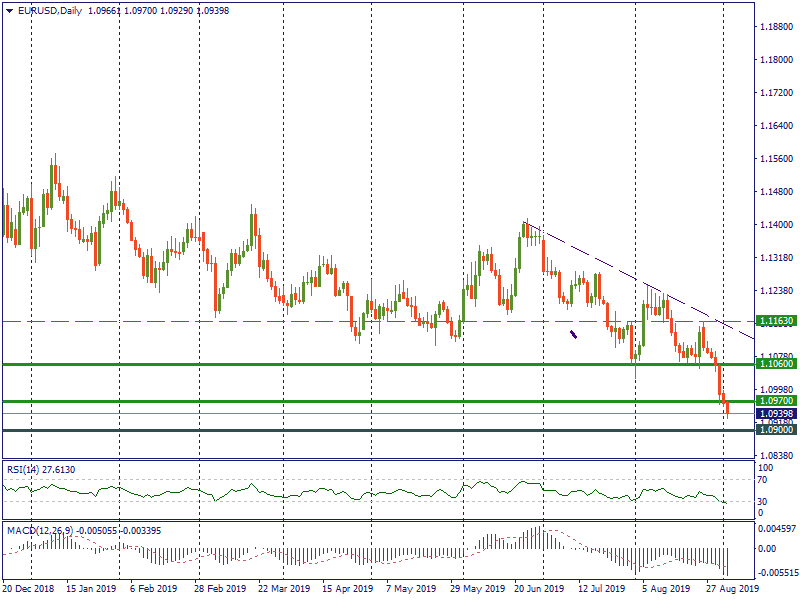Click the last red candlestick on chart

tap(727, 407)
